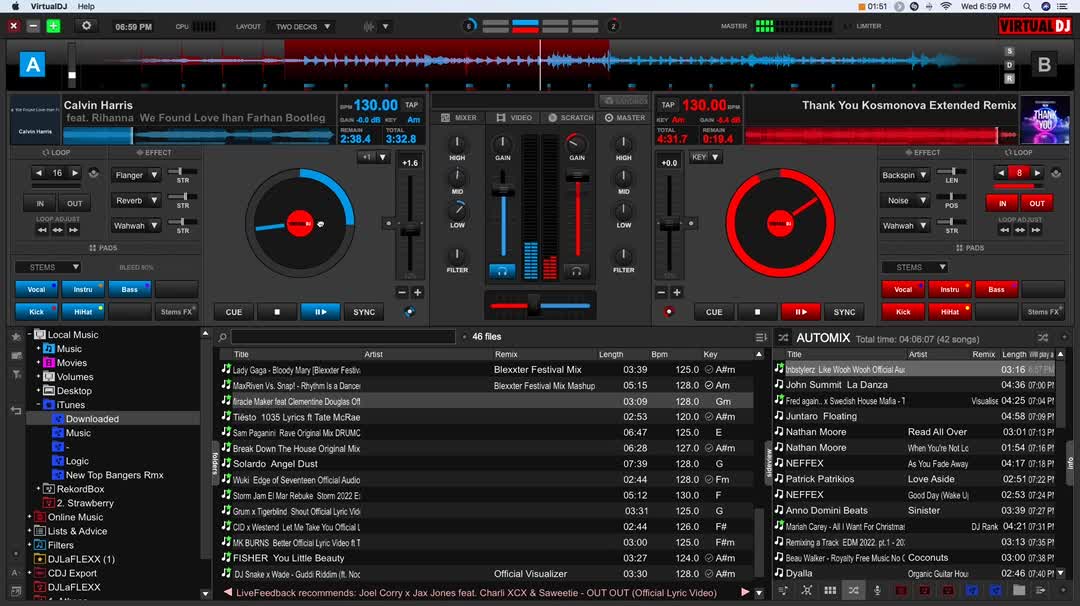Viewport: 1080px width, 606px height.
Task: Toggle deck B Kick stem pad
Action: [x=903, y=312]
